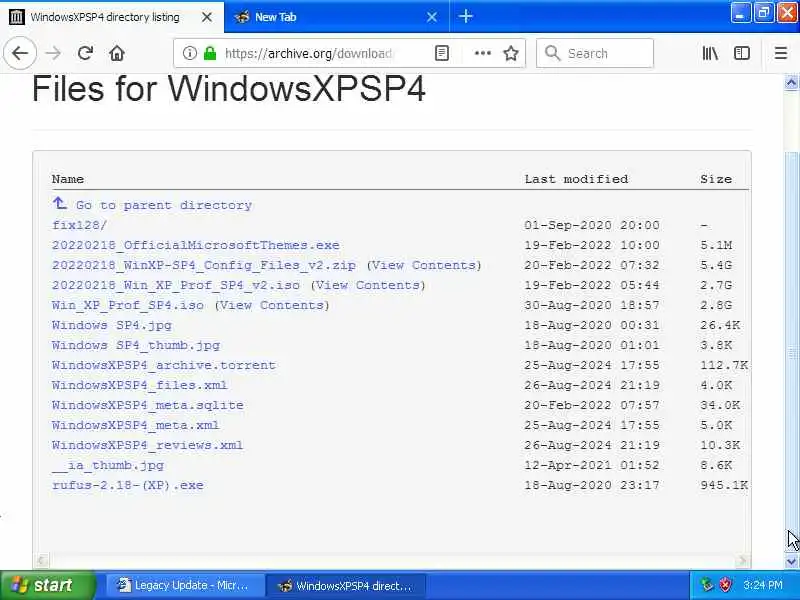Click the forward arrow navigation button

pos(53,53)
